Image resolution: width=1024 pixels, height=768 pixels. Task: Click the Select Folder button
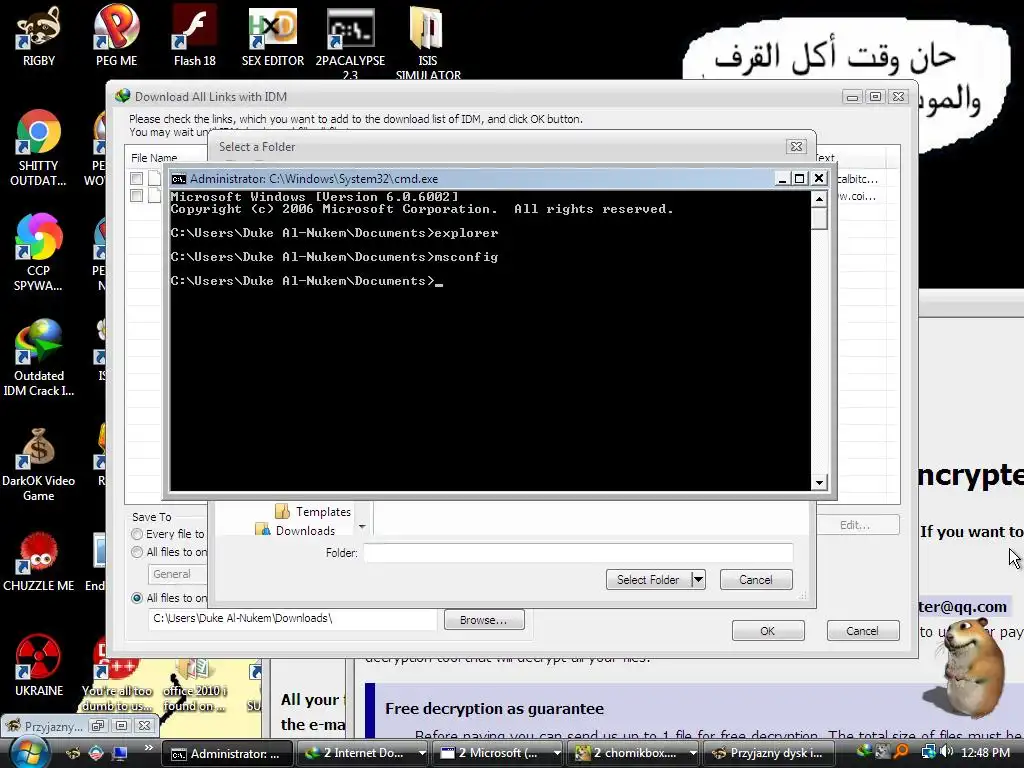click(648, 579)
